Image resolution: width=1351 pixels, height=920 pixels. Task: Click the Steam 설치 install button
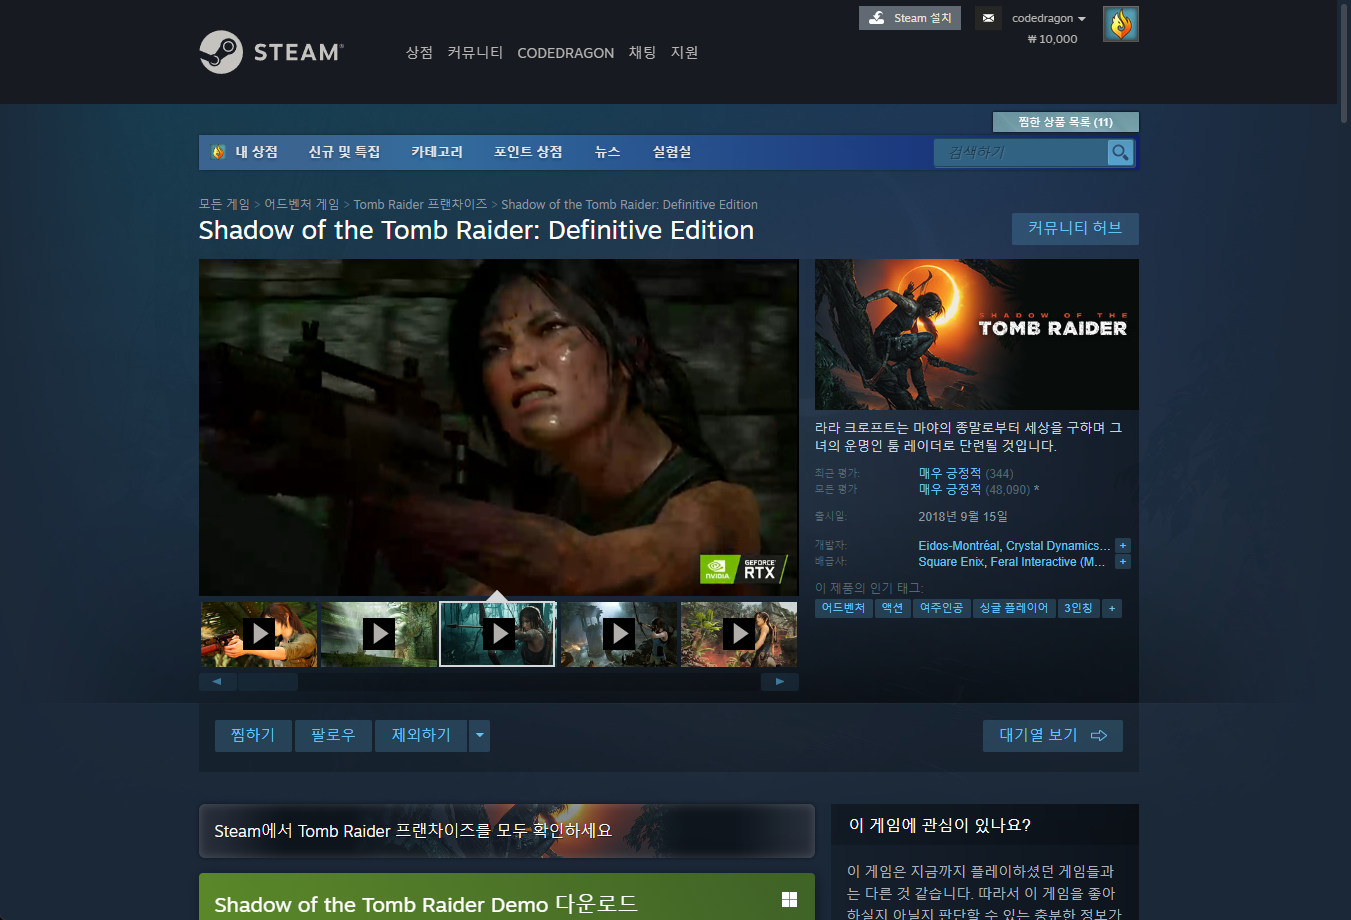click(x=910, y=18)
